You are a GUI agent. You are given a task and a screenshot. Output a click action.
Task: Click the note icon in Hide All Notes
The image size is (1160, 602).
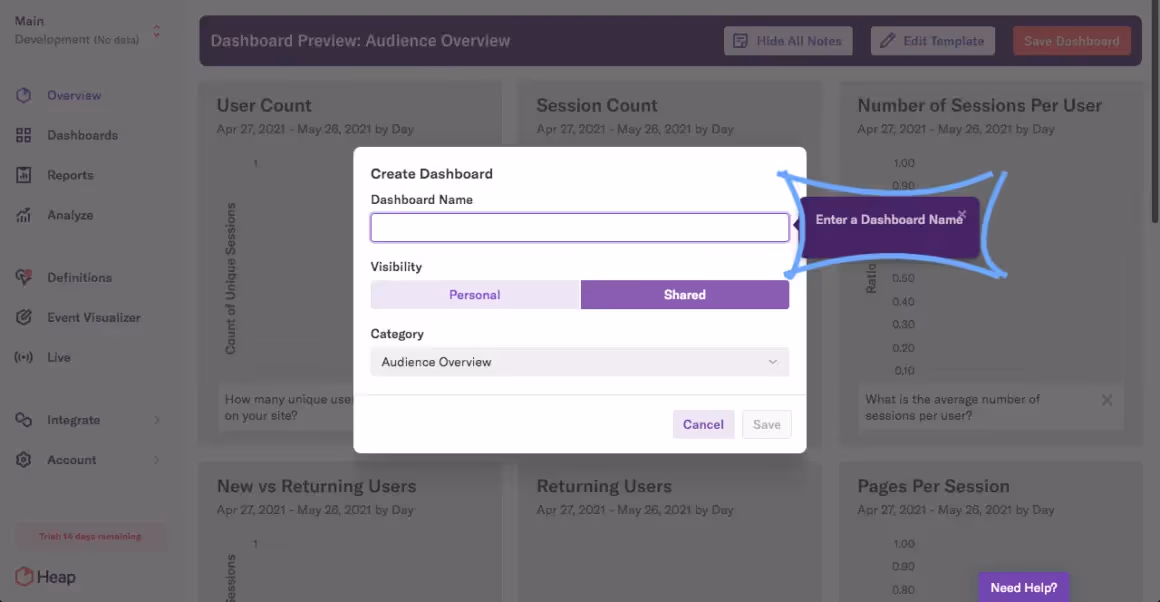pyautogui.click(x=741, y=41)
